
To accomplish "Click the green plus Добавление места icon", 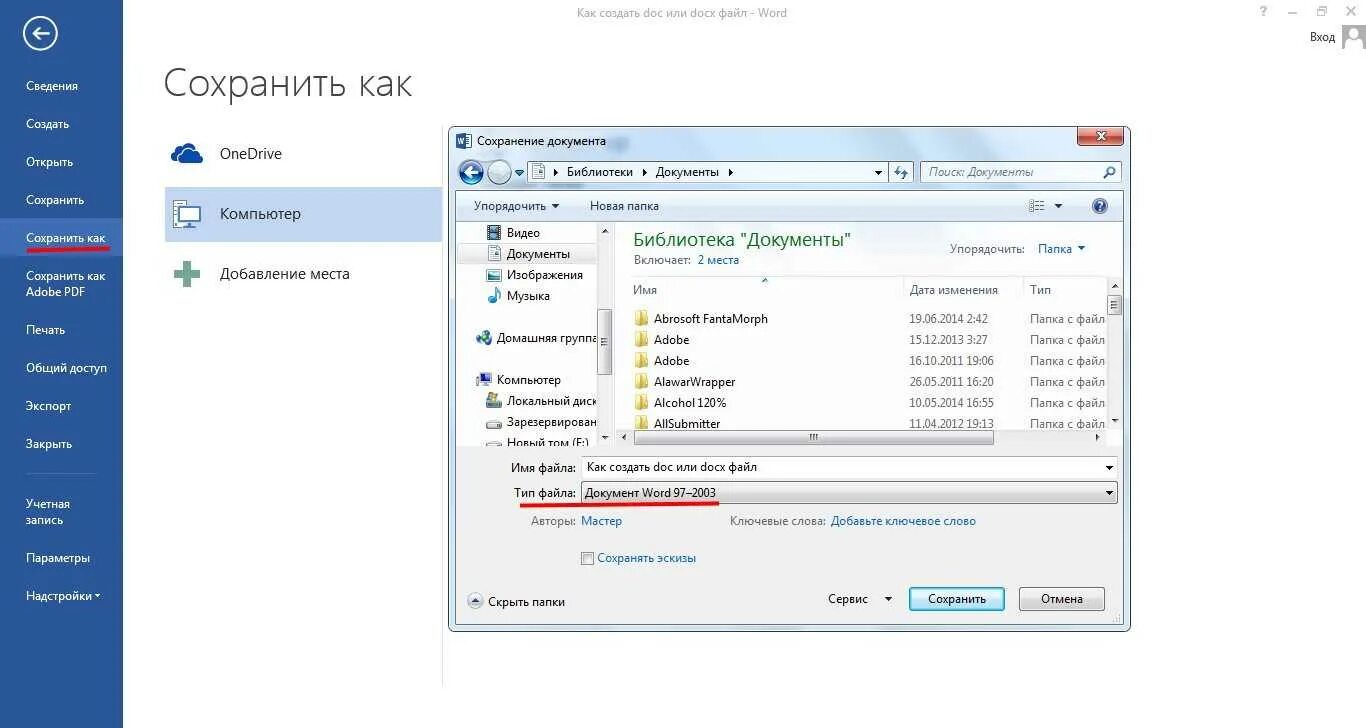I will click(187, 274).
